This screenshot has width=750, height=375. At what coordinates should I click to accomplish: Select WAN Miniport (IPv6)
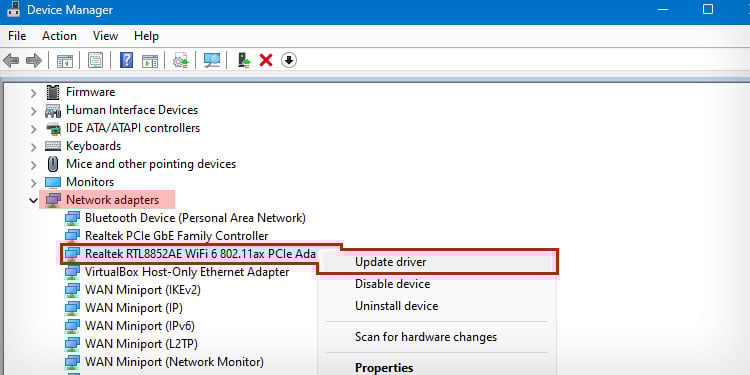tap(140, 326)
